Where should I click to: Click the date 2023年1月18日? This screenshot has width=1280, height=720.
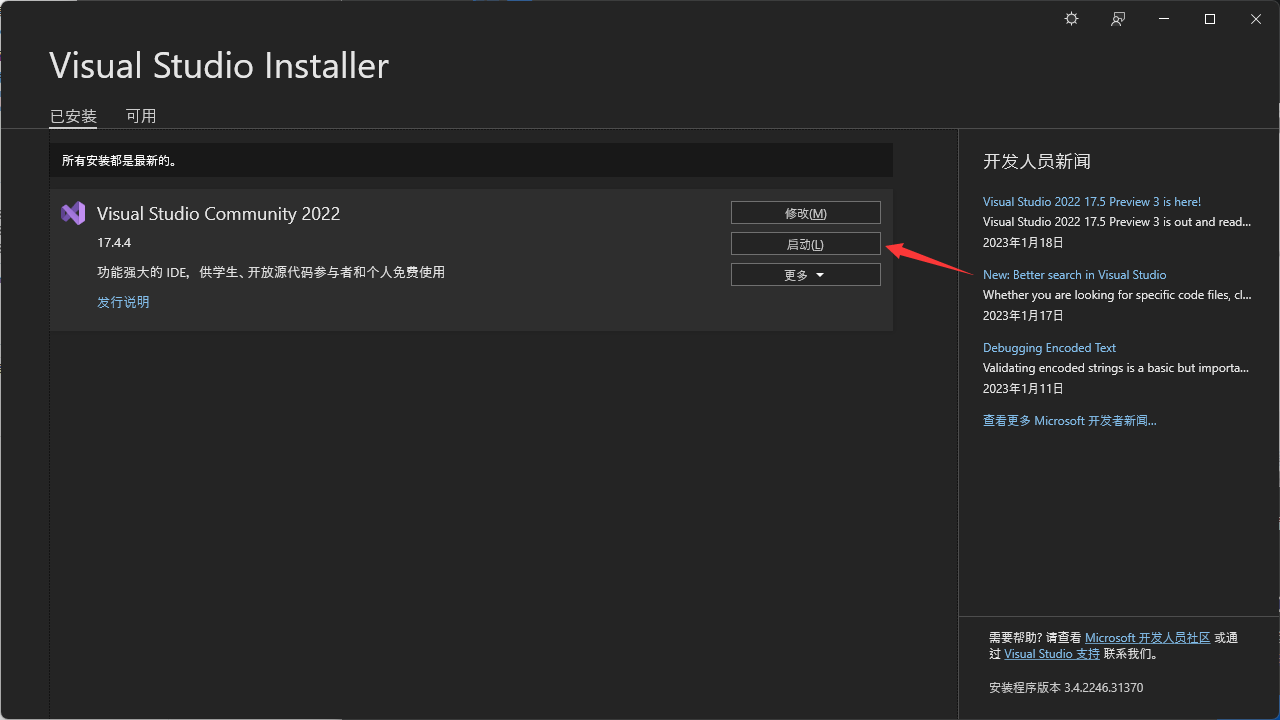1023,243
